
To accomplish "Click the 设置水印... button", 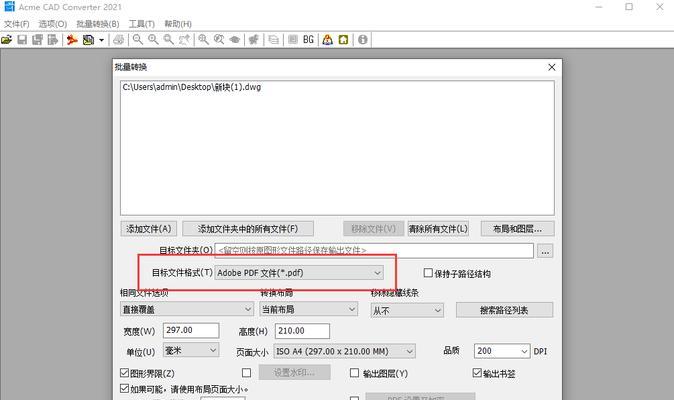I will tap(294, 373).
